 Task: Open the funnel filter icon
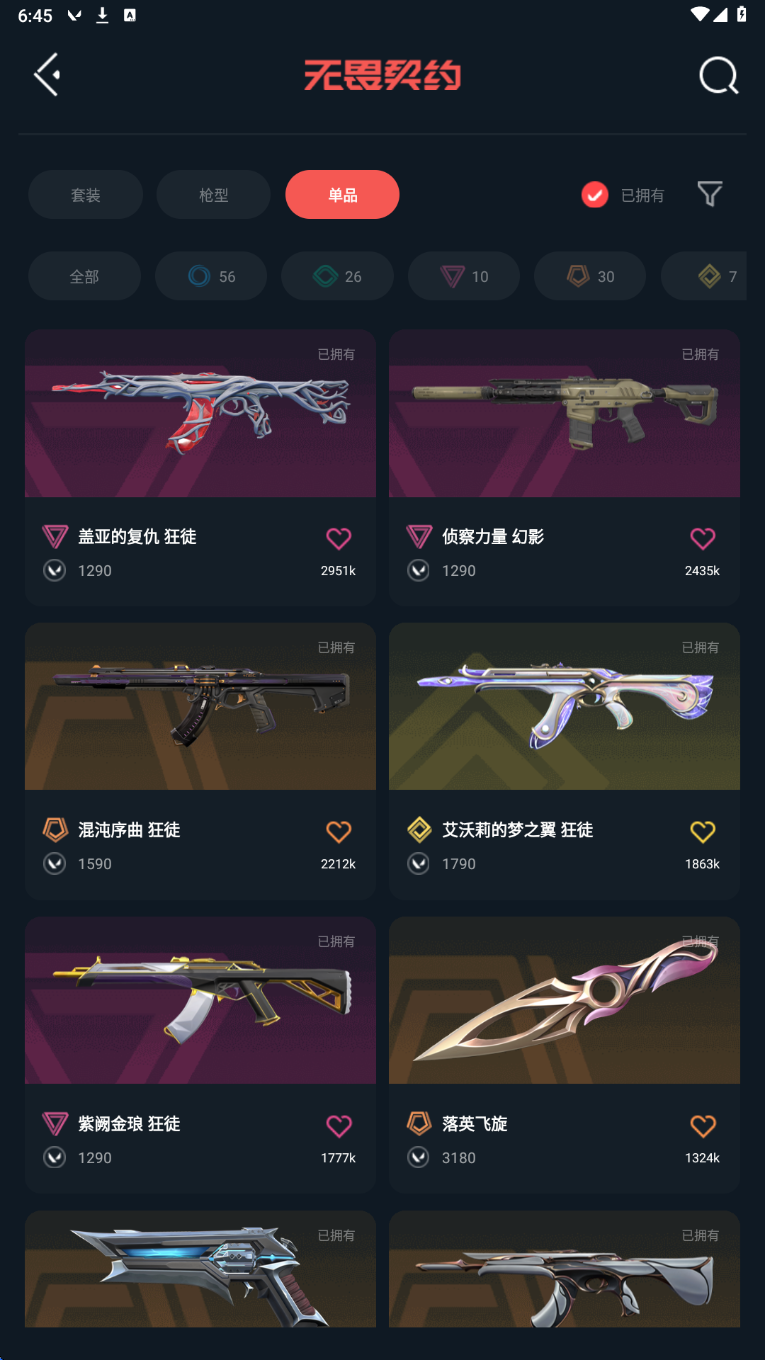pyautogui.click(x=710, y=194)
